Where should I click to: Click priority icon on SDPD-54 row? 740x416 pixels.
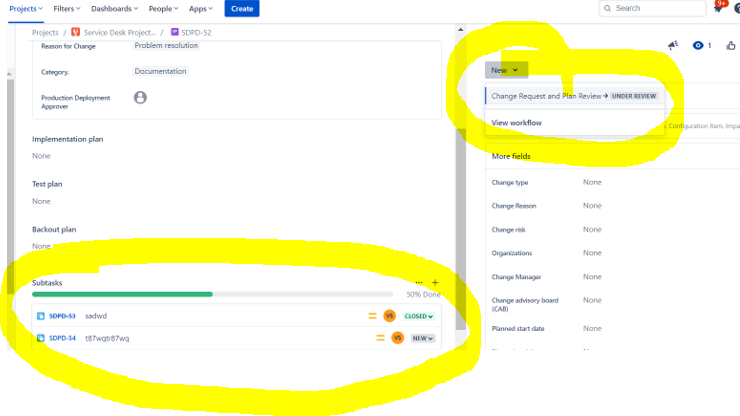(x=380, y=338)
